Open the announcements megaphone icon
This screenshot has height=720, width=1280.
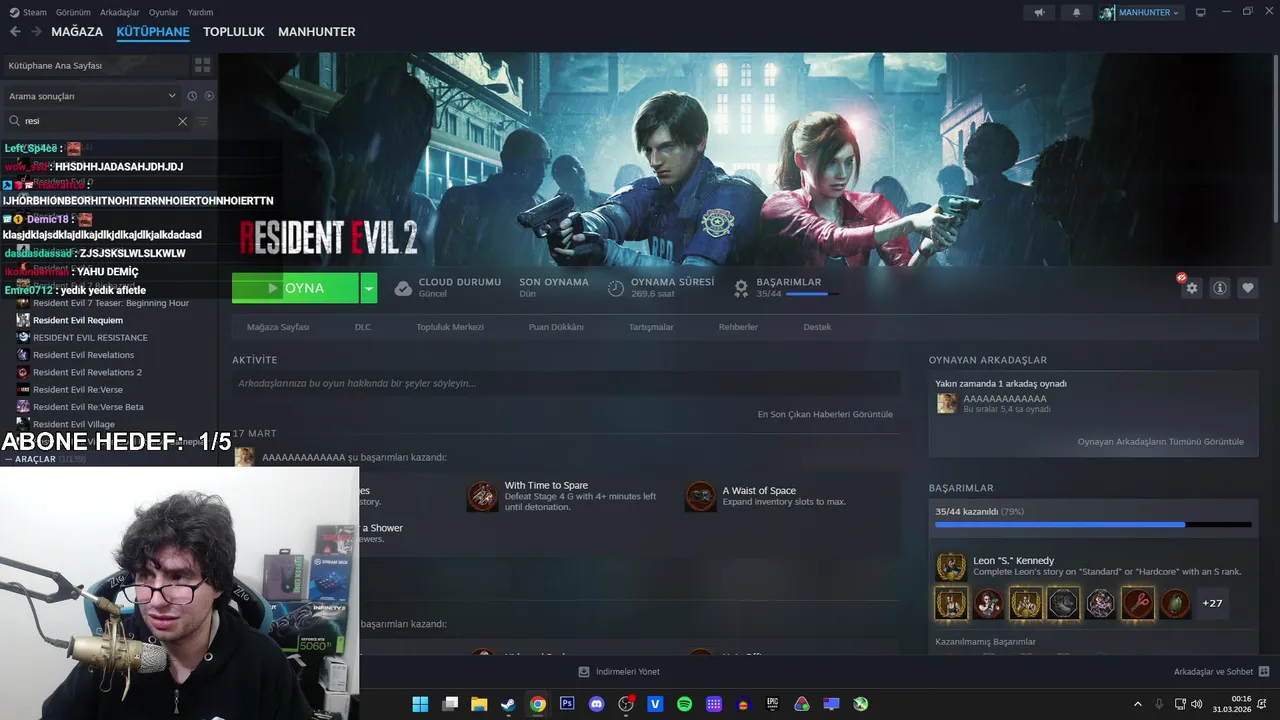pyautogui.click(x=1040, y=12)
